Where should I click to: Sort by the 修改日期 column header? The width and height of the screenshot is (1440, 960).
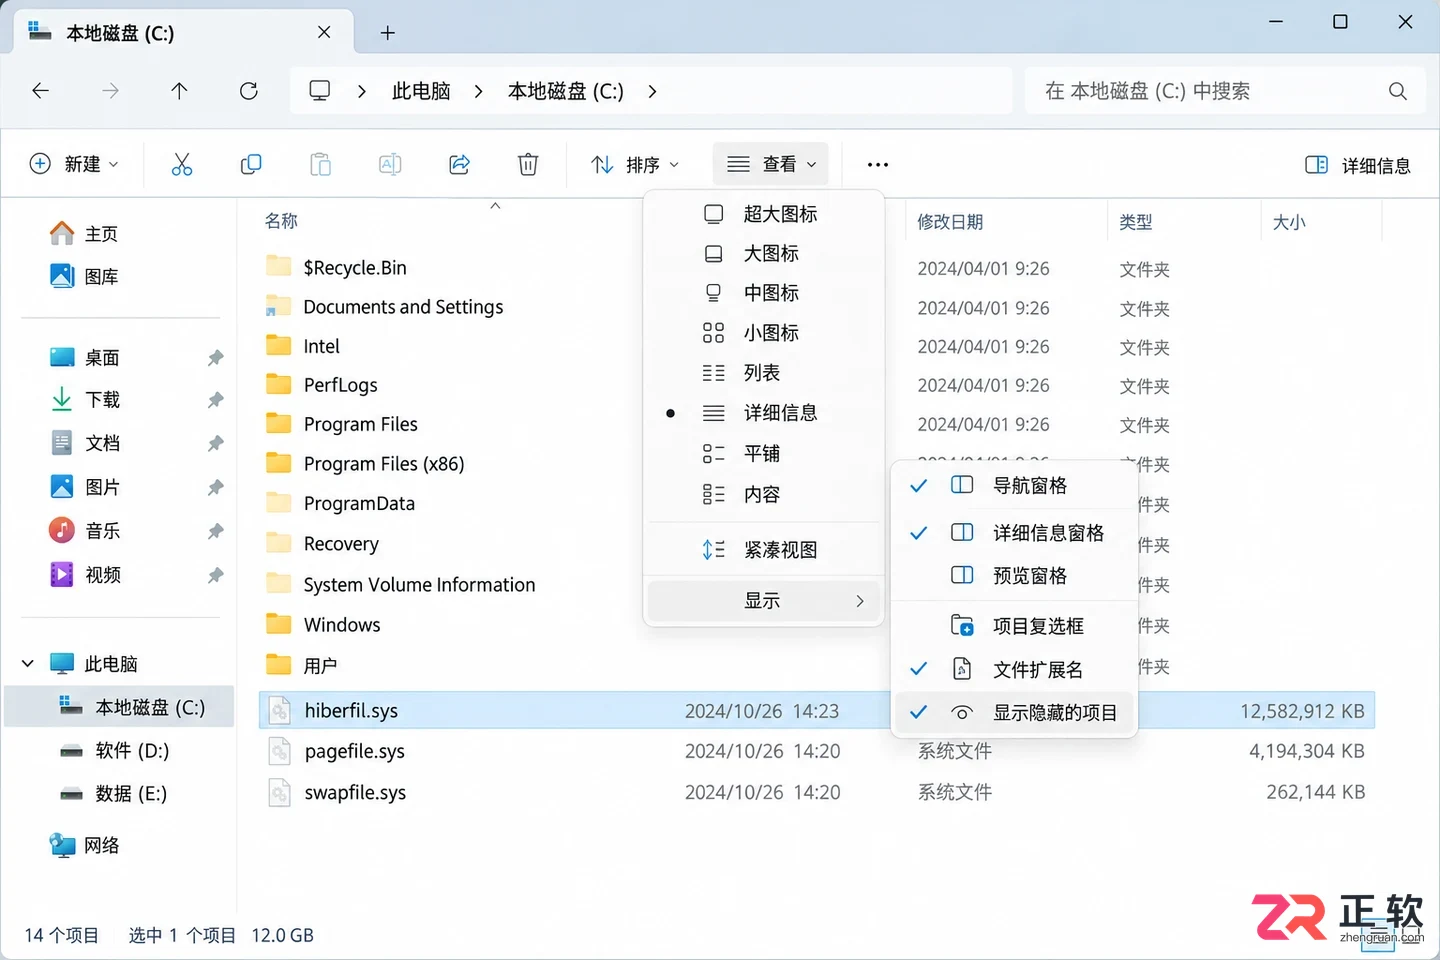tap(950, 222)
